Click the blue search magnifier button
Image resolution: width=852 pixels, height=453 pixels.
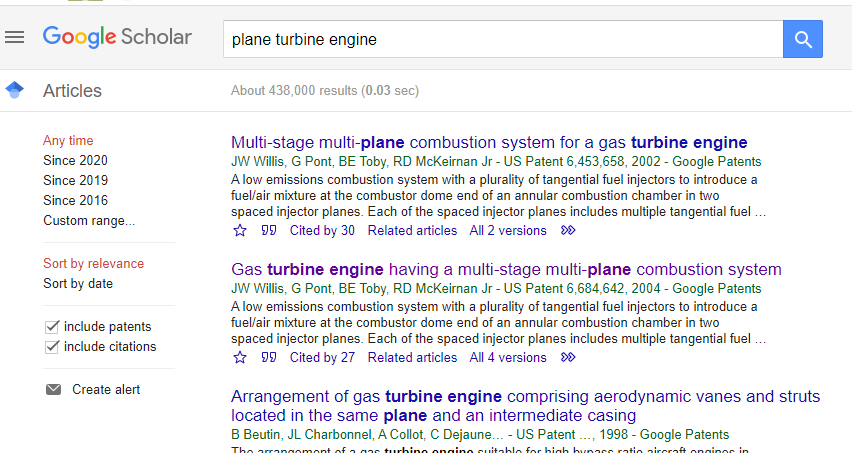click(802, 39)
